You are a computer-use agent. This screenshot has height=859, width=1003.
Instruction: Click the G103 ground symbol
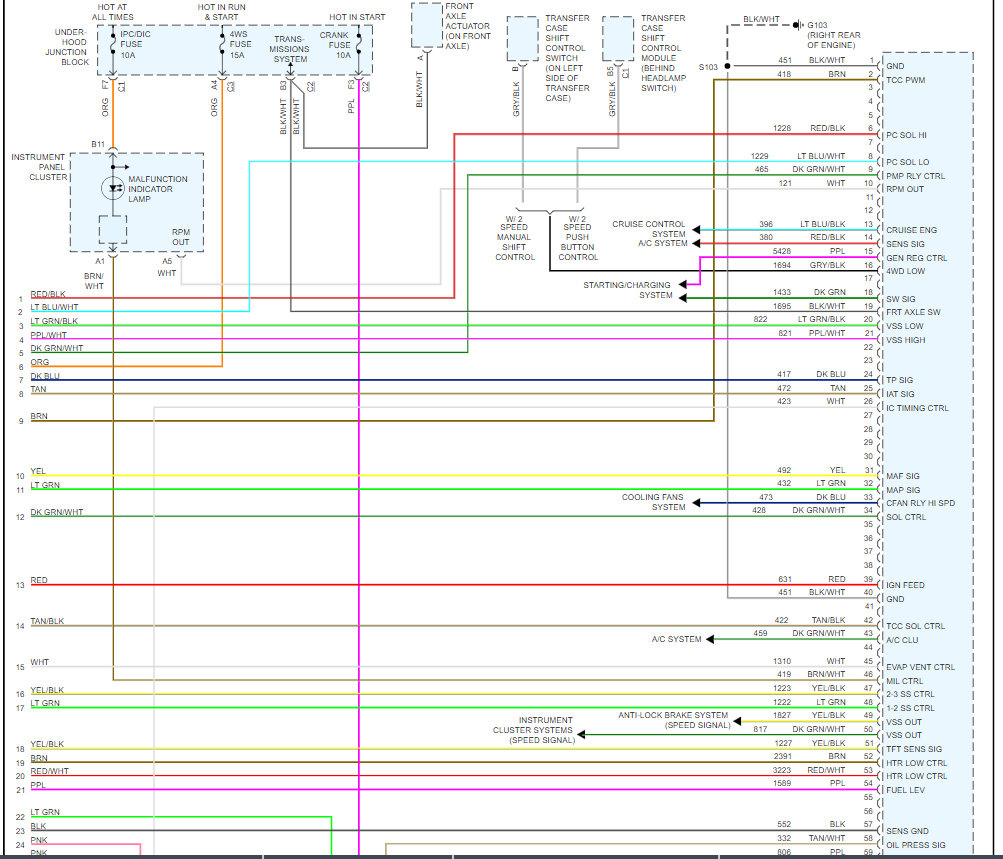coord(798,25)
